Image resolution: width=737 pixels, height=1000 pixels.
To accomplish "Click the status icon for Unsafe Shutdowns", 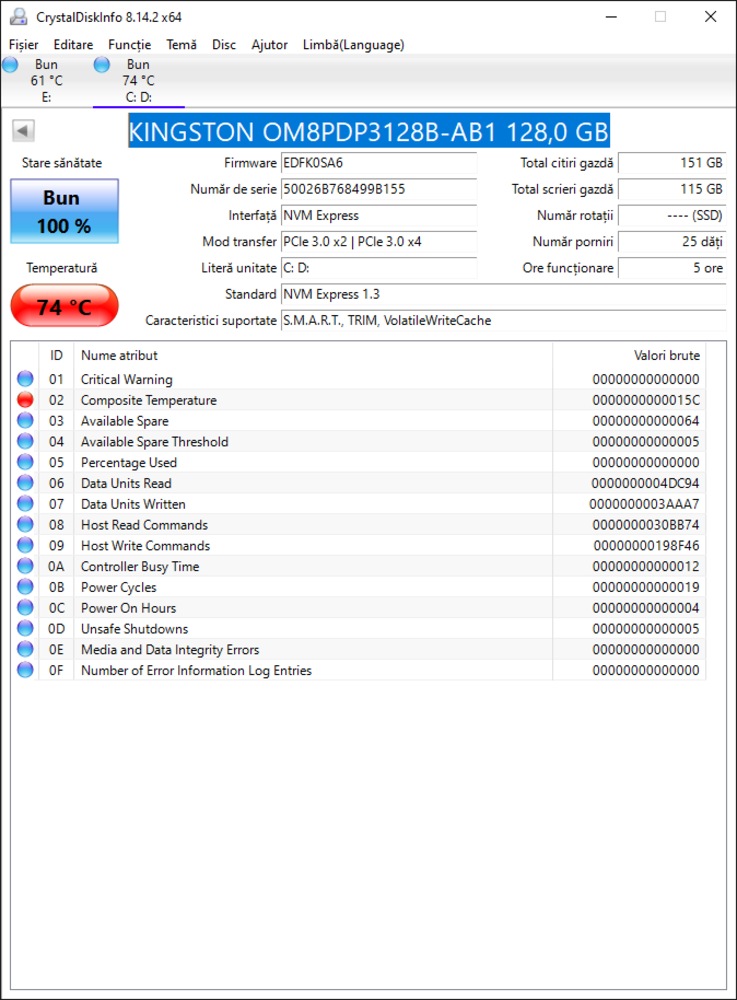I will 26,628.
